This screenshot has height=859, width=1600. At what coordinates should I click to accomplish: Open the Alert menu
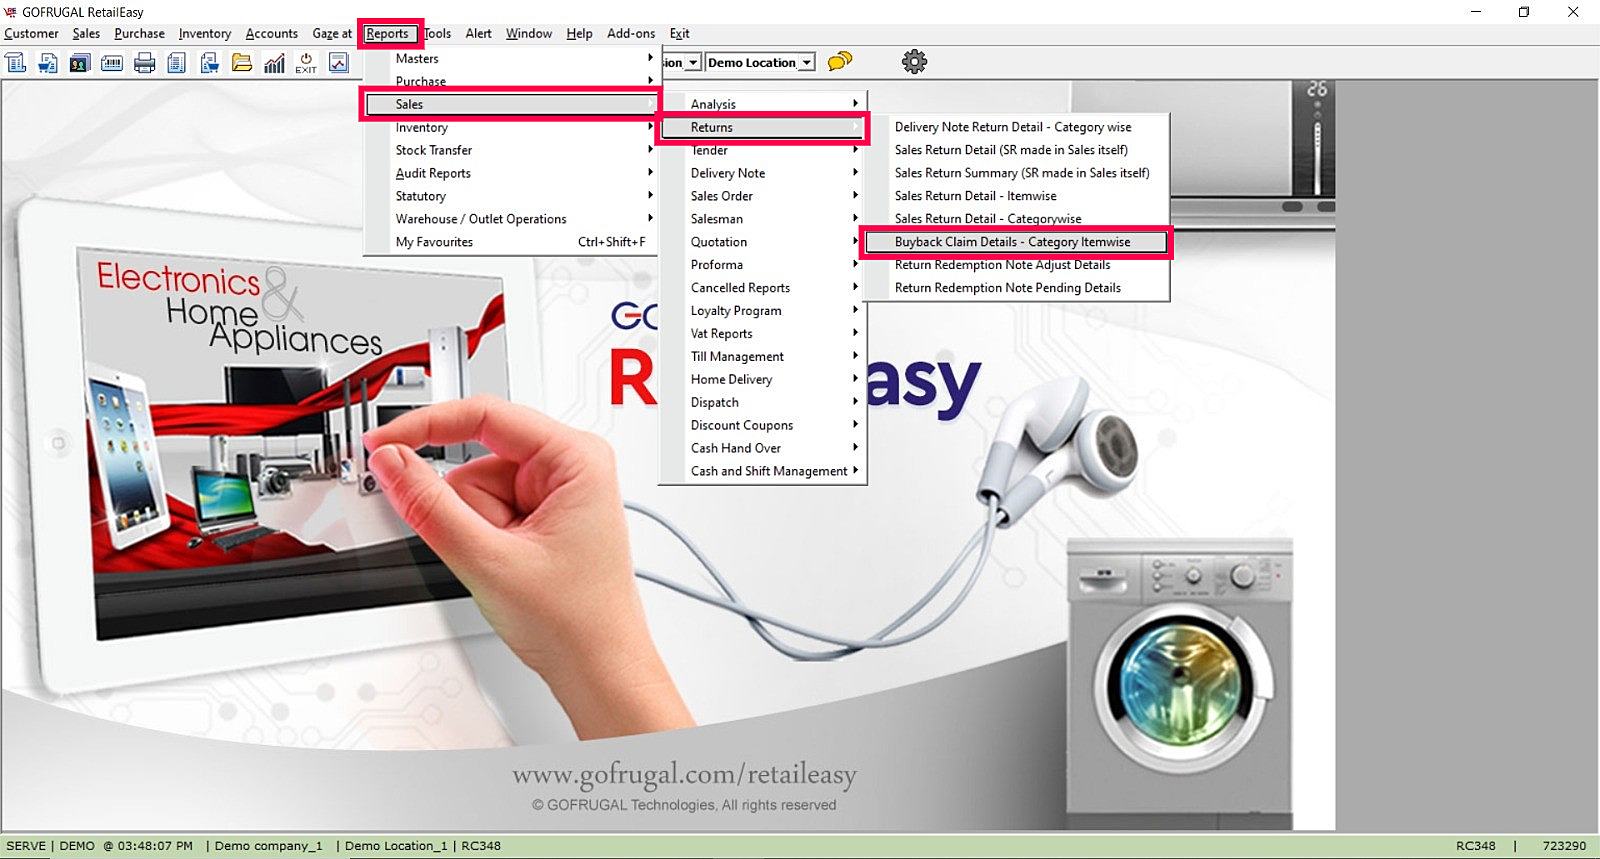pos(479,34)
